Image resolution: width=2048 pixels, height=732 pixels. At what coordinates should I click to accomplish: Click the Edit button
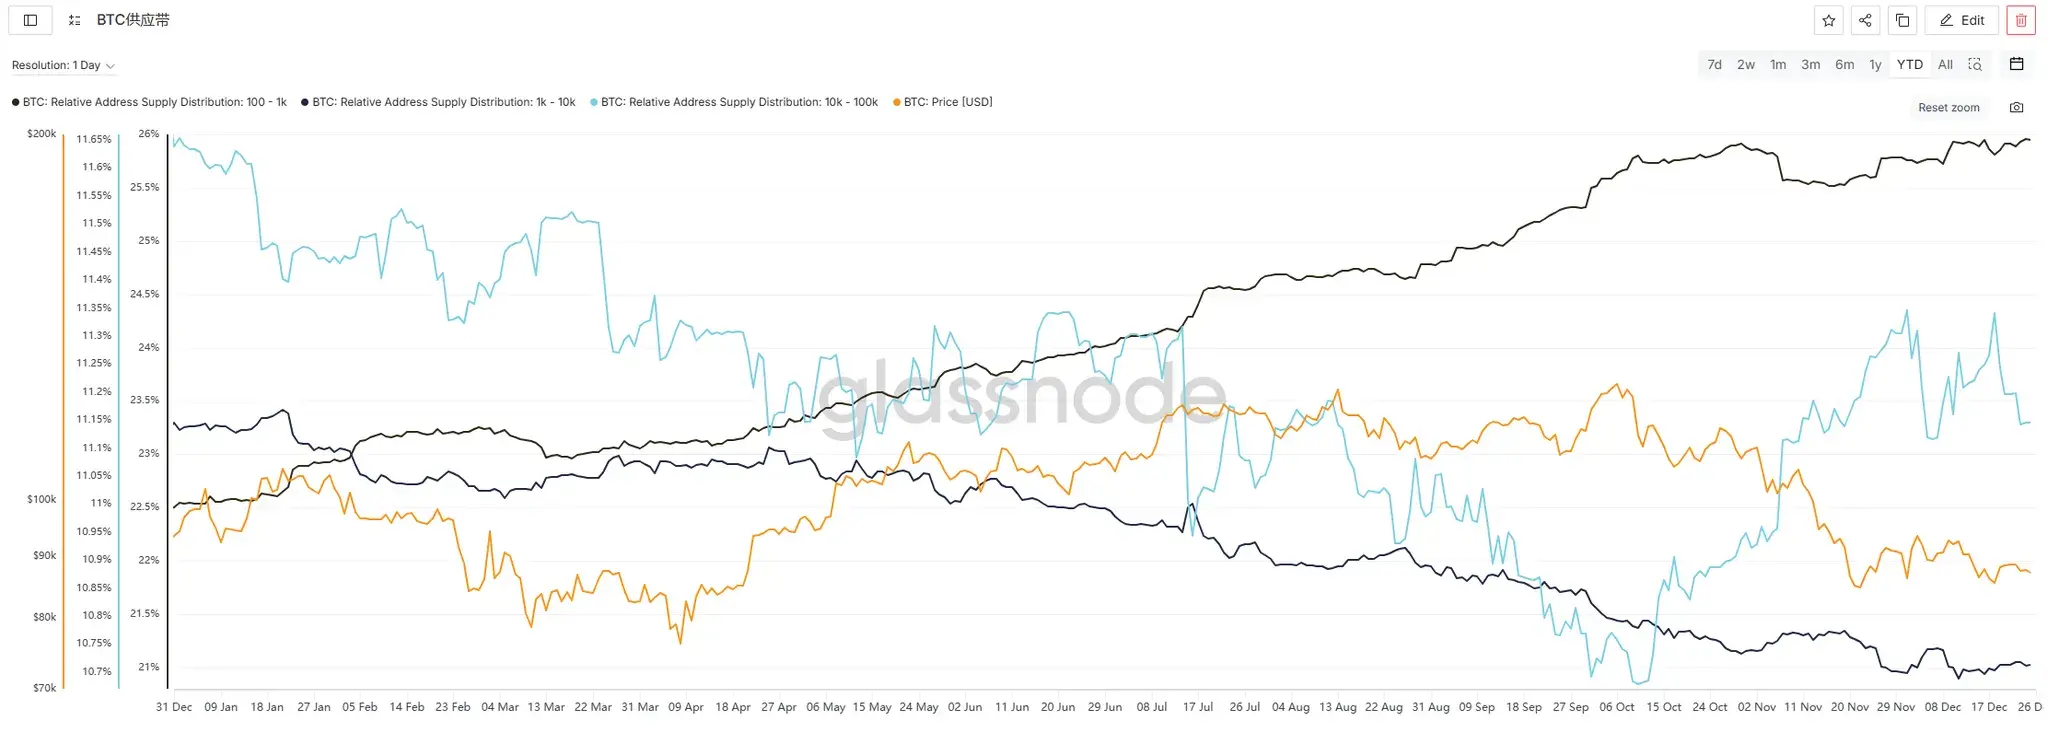[x=1962, y=20]
